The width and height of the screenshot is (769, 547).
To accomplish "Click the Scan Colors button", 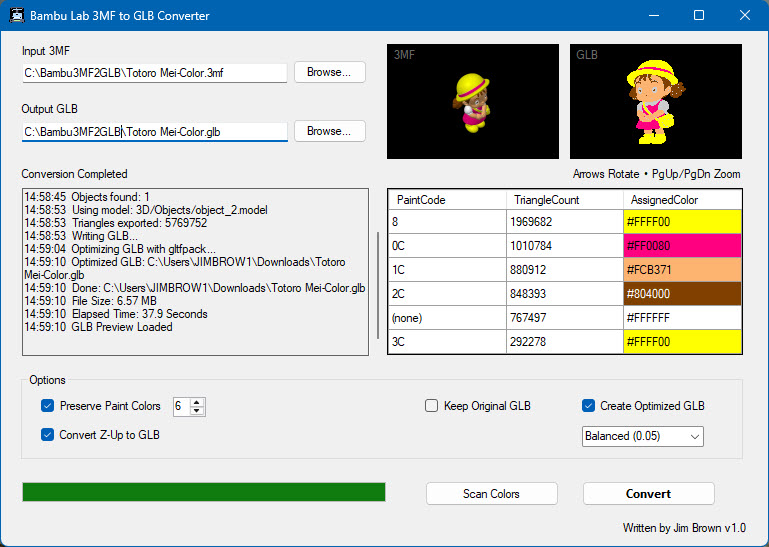I will click(x=491, y=494).
